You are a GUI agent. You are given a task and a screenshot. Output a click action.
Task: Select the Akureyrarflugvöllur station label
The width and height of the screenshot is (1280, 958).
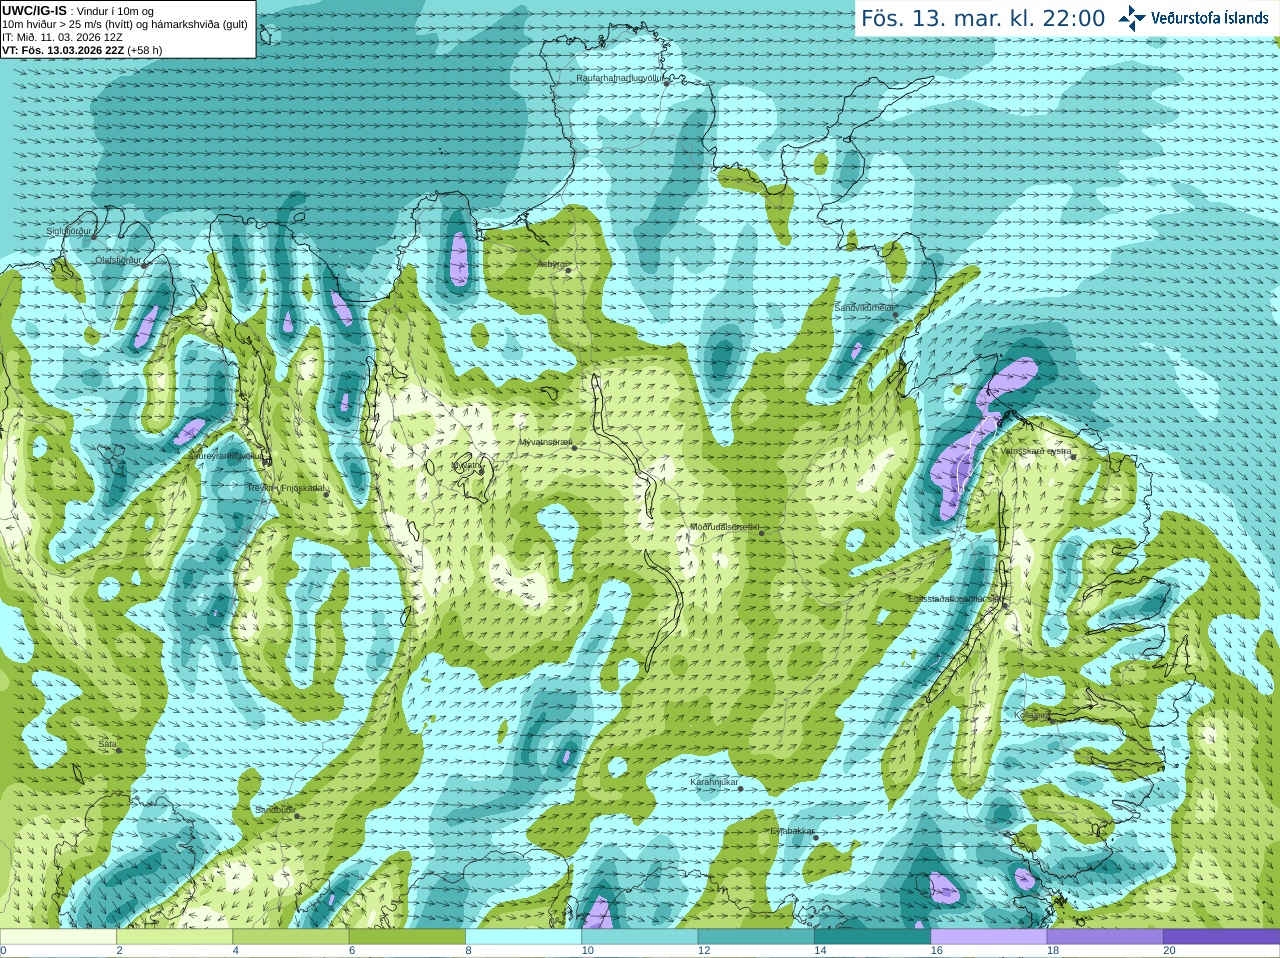(x=226, y=455)
